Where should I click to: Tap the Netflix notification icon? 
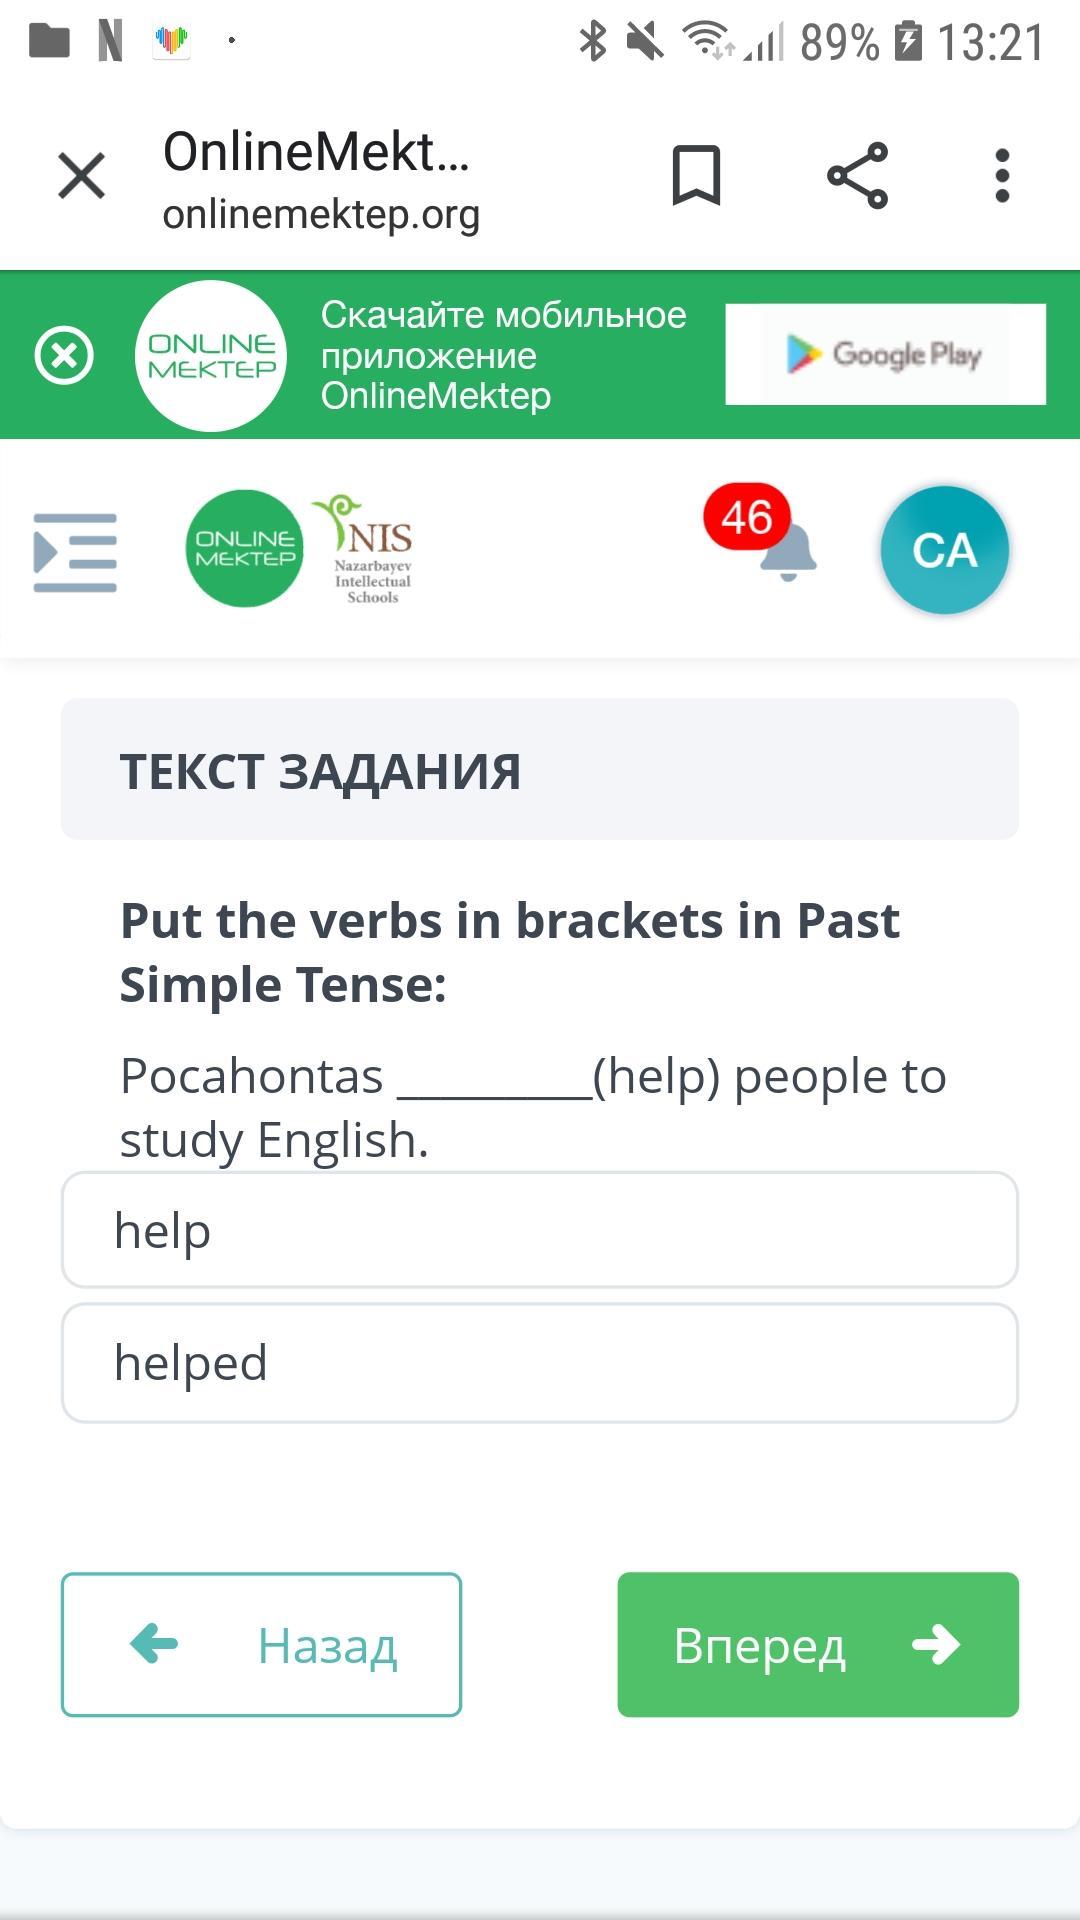coord(110,42)
